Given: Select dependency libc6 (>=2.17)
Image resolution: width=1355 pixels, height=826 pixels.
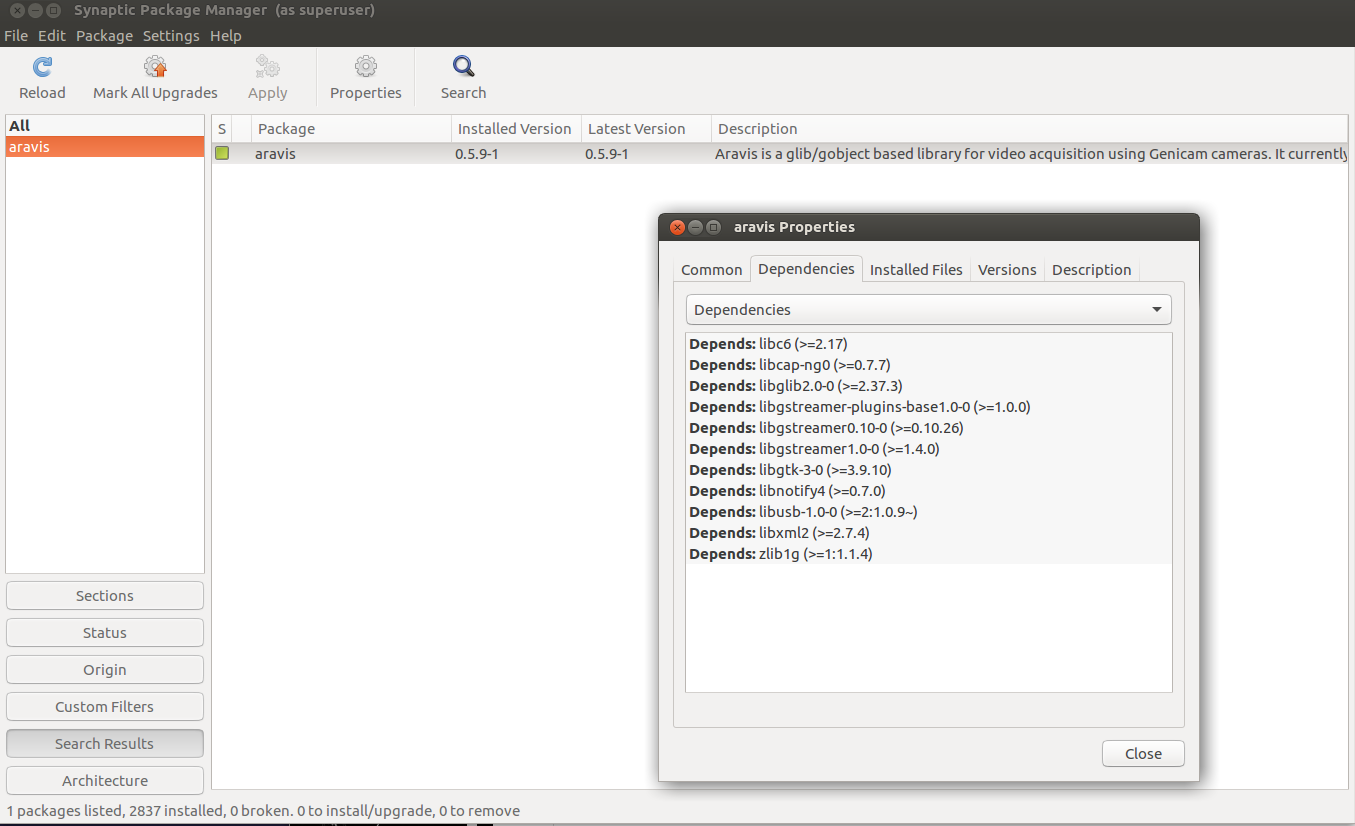Looking at the screenshot, I should tap(928, 344).
